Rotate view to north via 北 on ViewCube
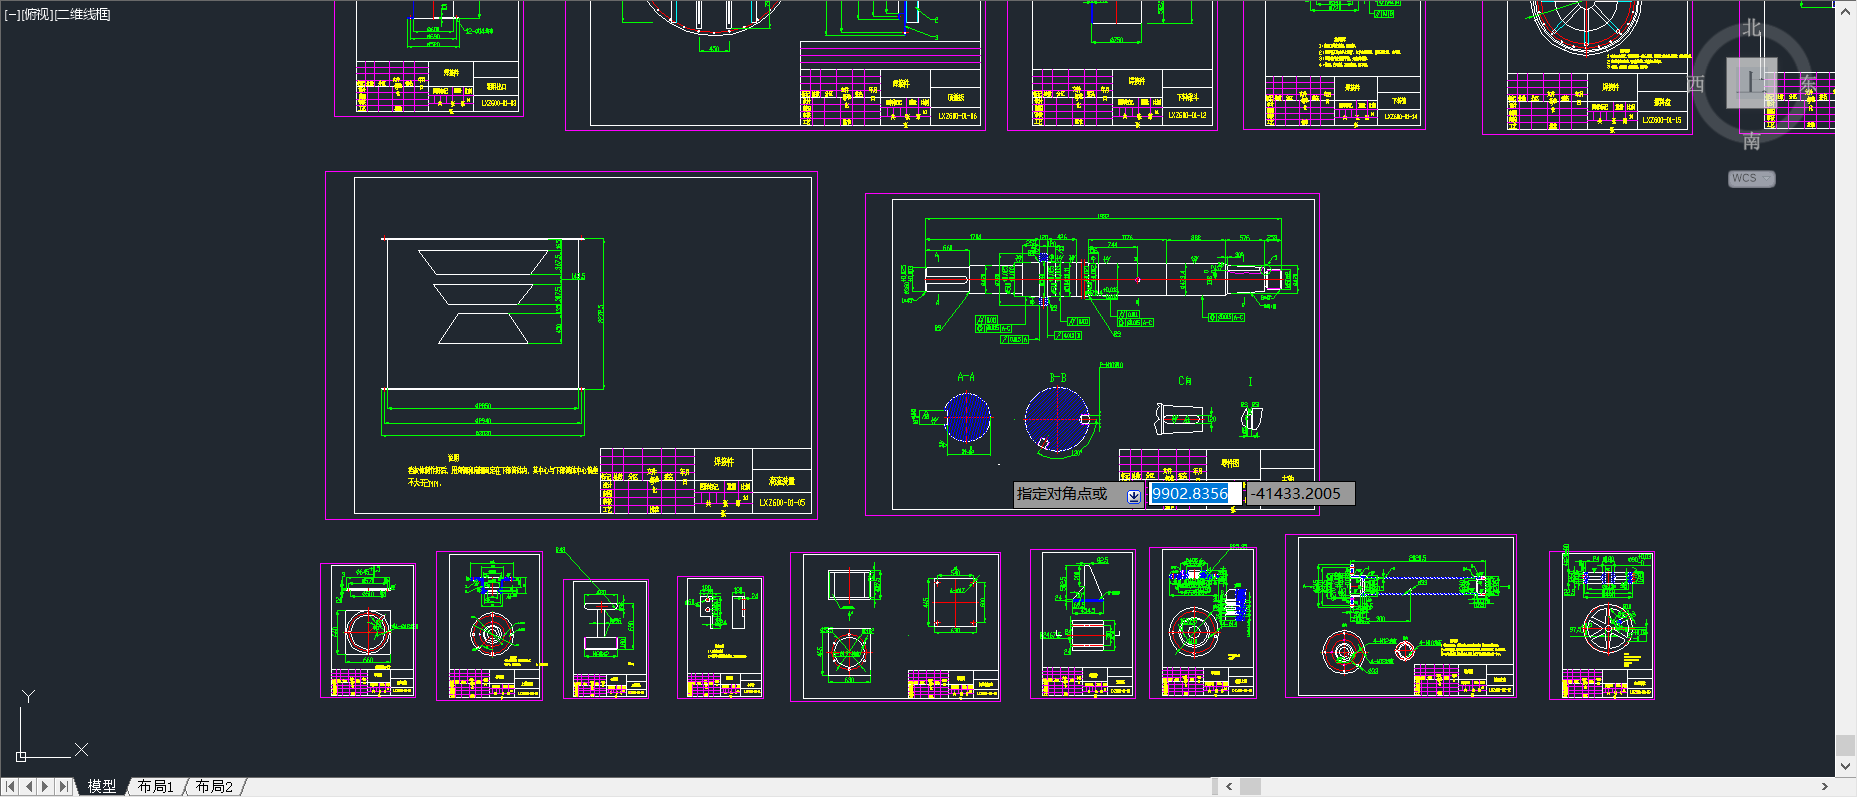 click(1751, 28)
